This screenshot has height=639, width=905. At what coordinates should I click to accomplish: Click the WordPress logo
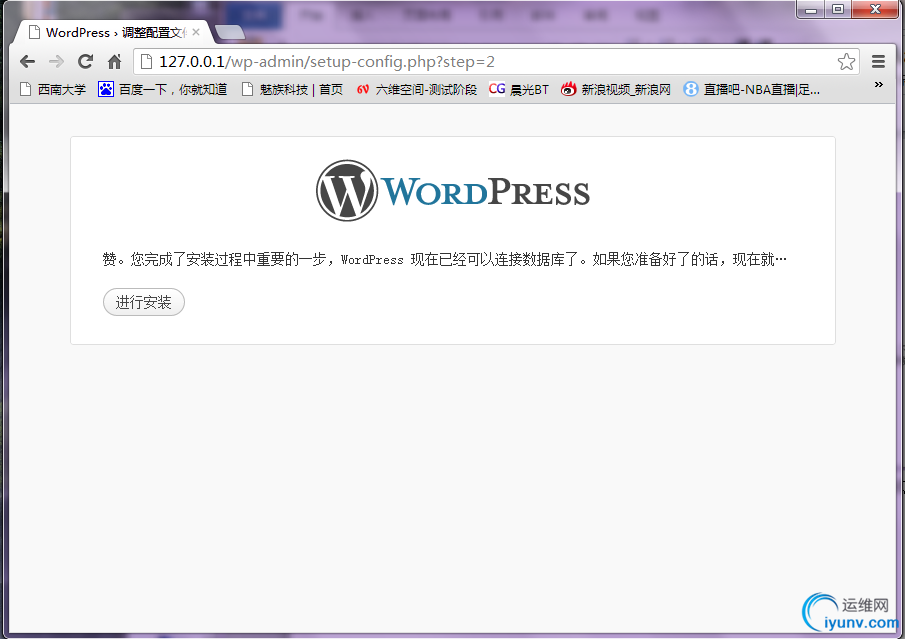coord(452,191)
